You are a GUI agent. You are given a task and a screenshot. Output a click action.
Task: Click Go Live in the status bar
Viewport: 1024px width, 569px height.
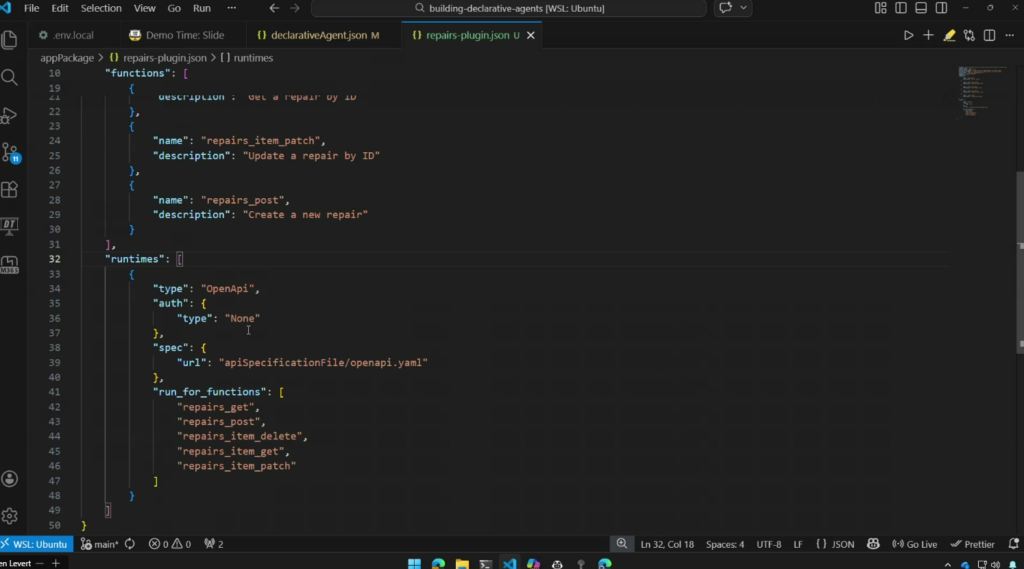[x=914, y=544]
